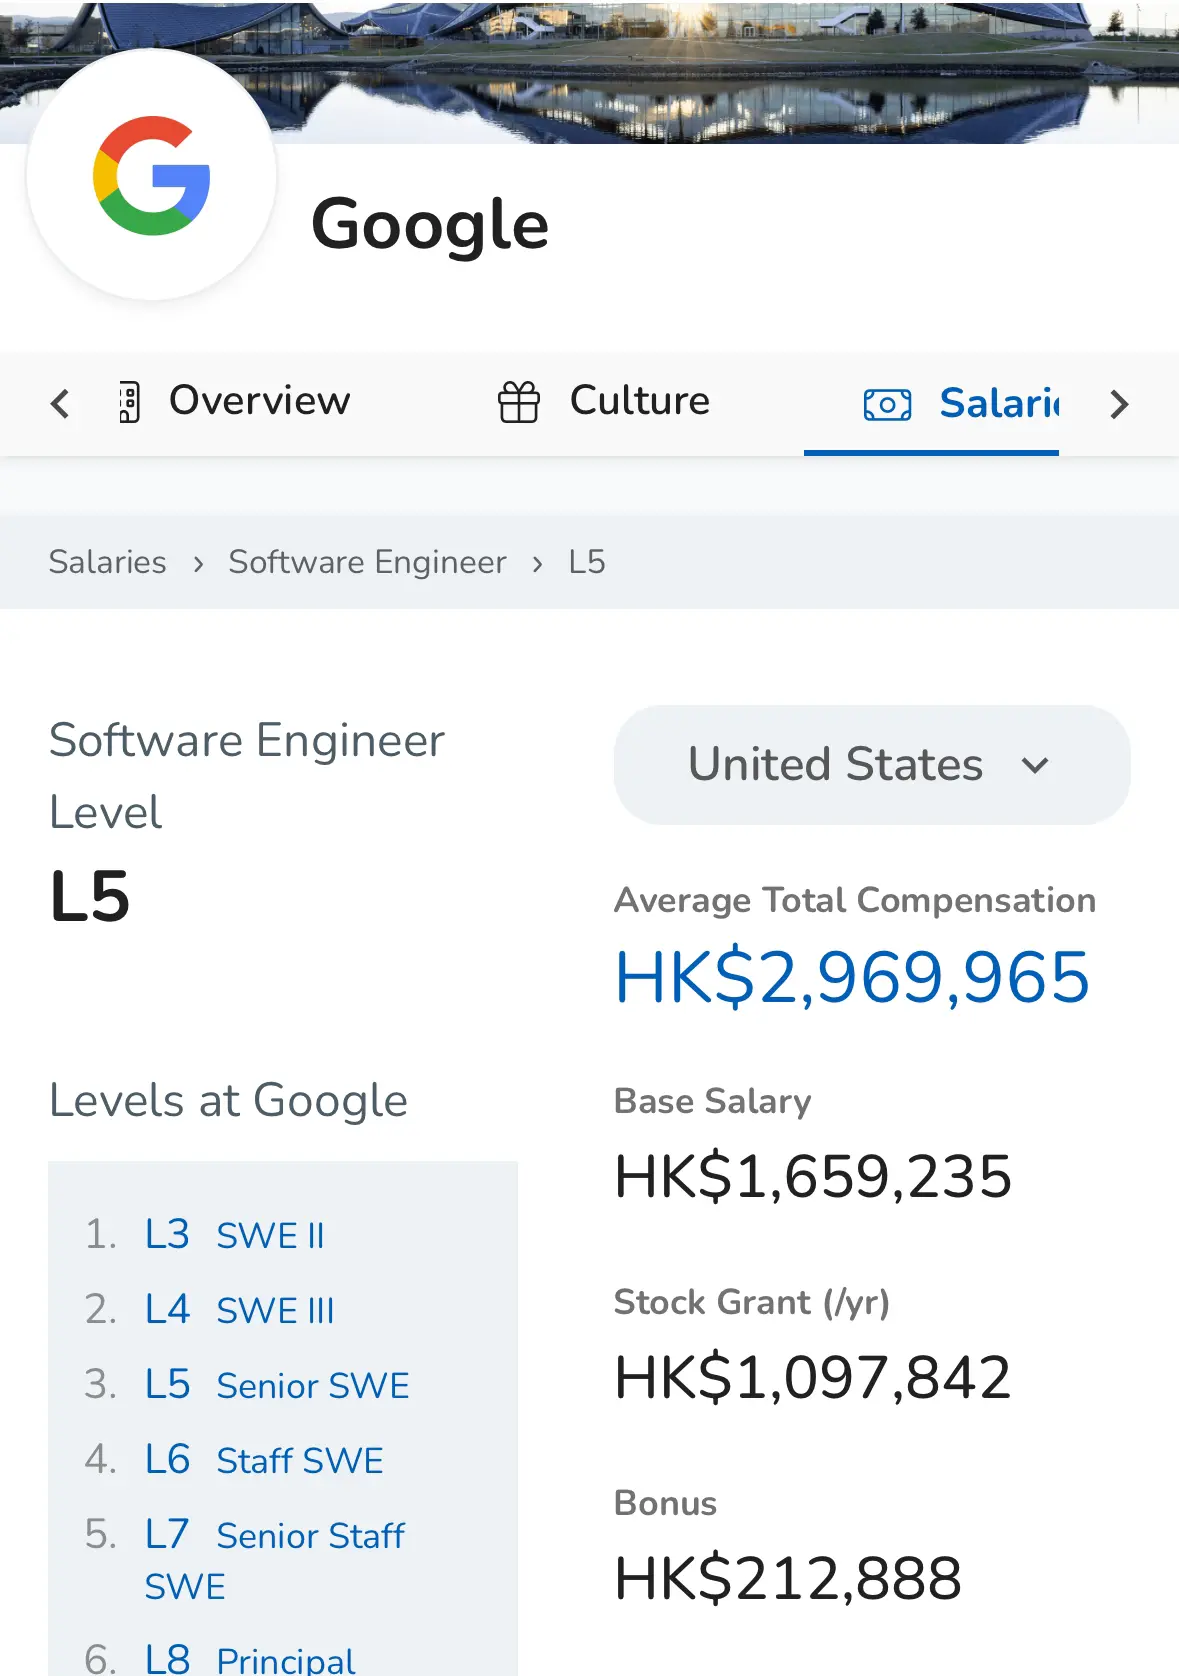View L6 Staff SWE level
This screenshot has height=1676, width=1179.
(264, 1460)
